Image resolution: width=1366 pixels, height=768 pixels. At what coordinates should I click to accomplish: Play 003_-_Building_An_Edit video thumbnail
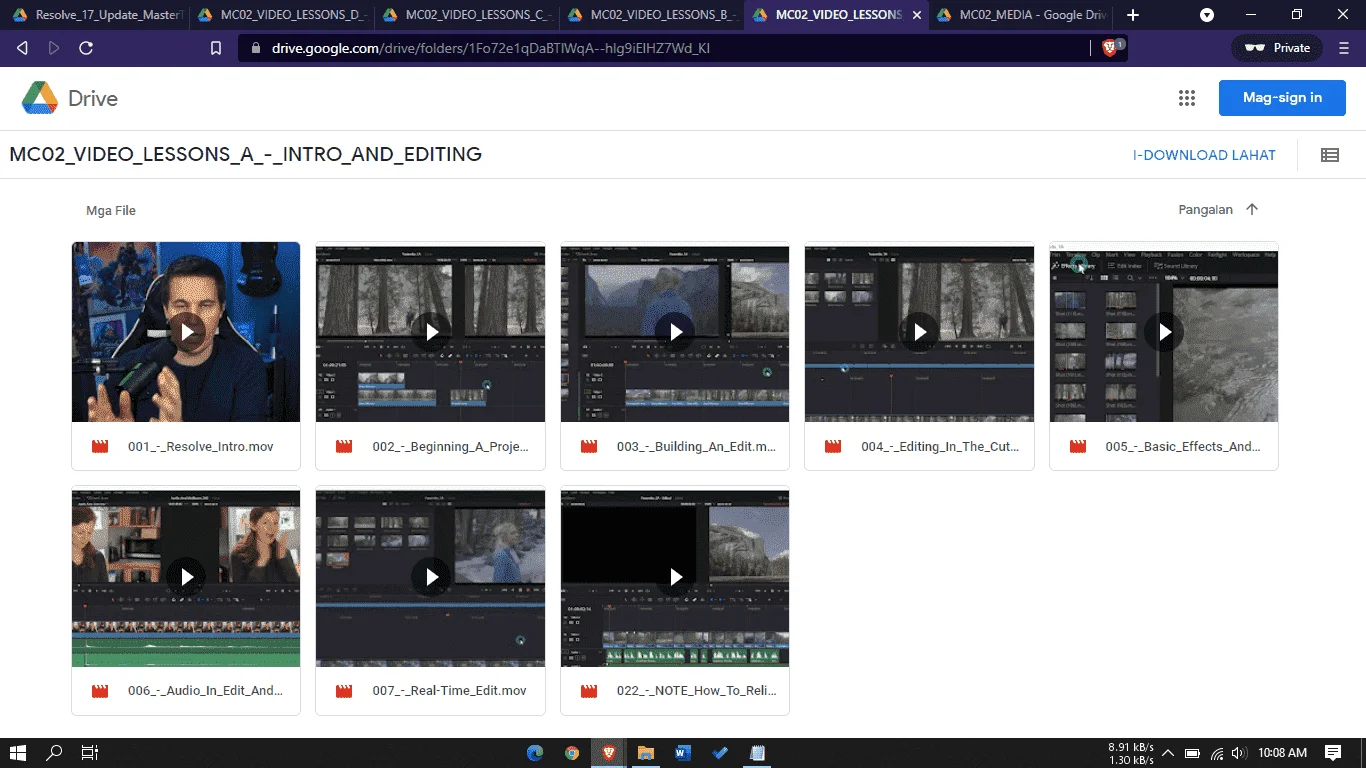pyautogui.click(x=675, y=332)
